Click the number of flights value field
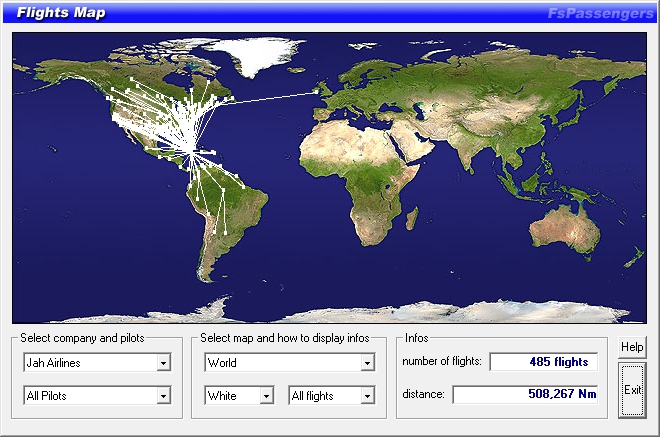Screen dimensions: 660x437 point(543,362)
